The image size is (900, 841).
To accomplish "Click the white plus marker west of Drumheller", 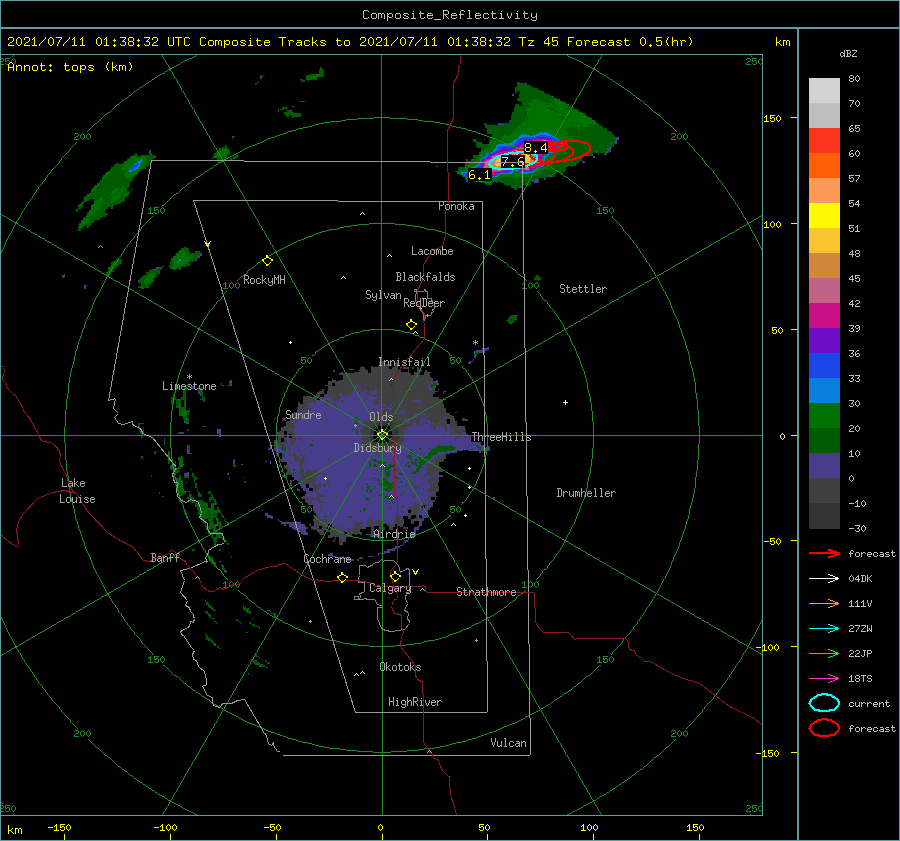I will (565, 402).
